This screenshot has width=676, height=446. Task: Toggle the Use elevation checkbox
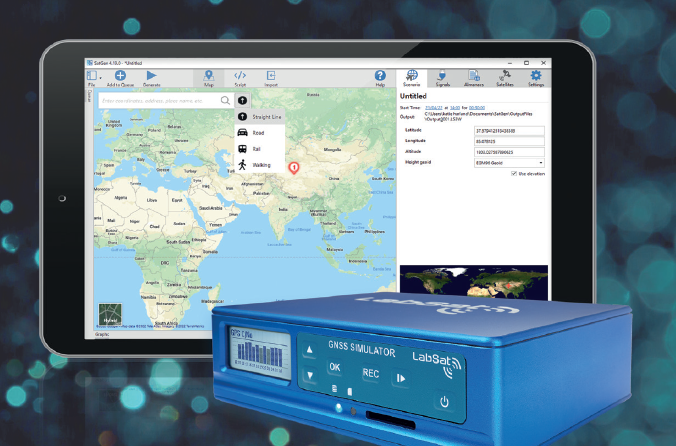pyautogui.click(x=513, y=174)
